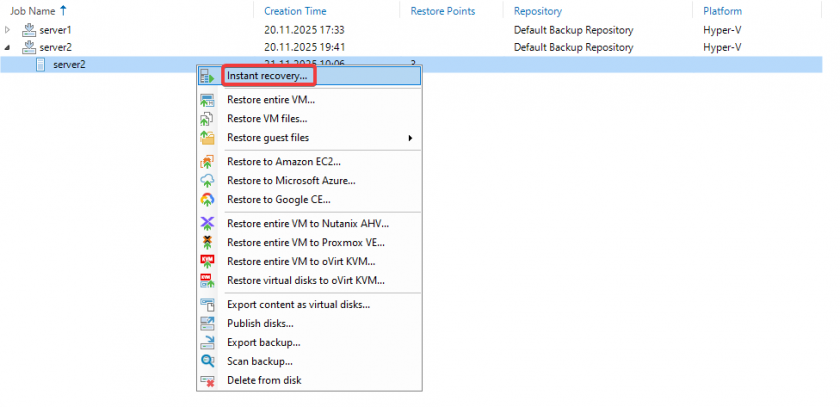
Task: Choose Export backup... option
Action: tap(263, 342)
